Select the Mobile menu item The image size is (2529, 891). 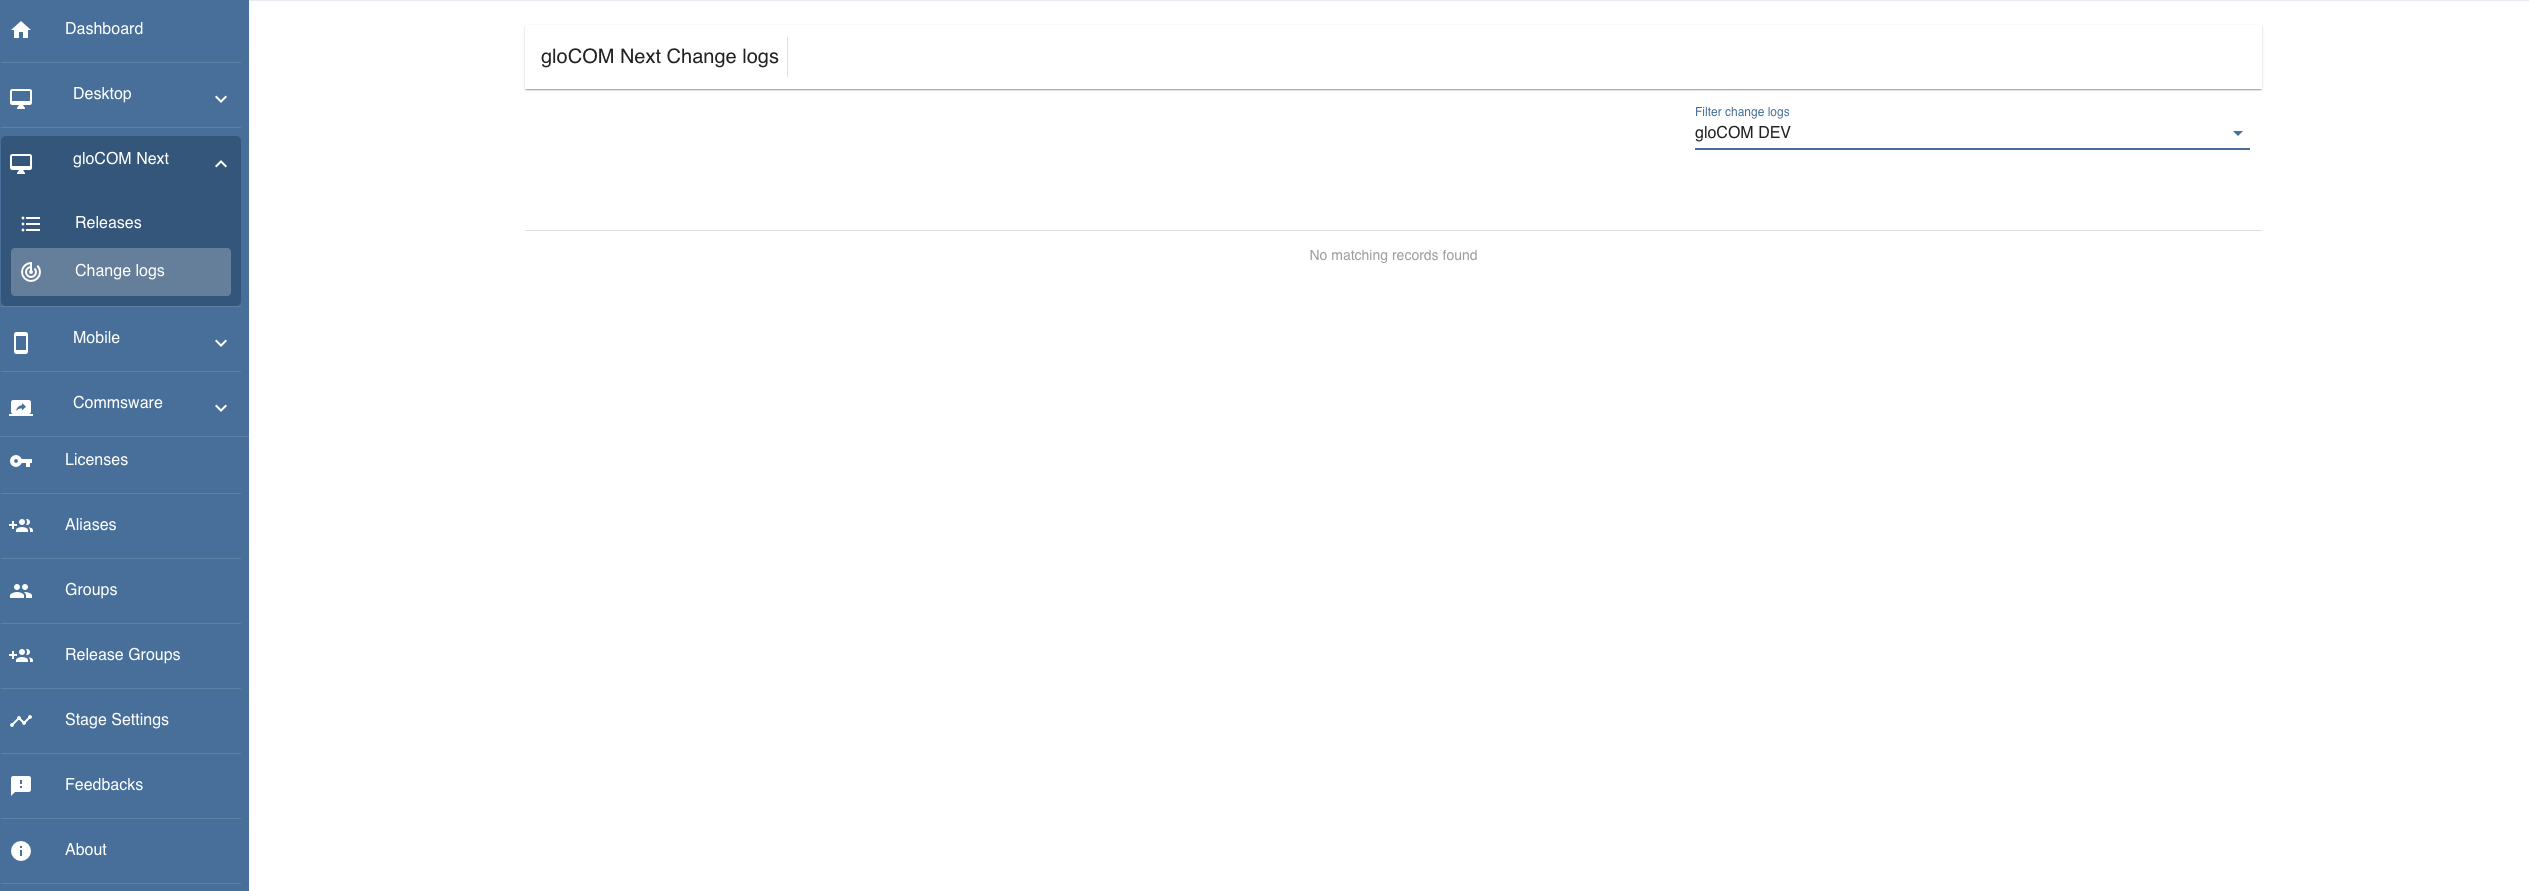click(96, 338)
